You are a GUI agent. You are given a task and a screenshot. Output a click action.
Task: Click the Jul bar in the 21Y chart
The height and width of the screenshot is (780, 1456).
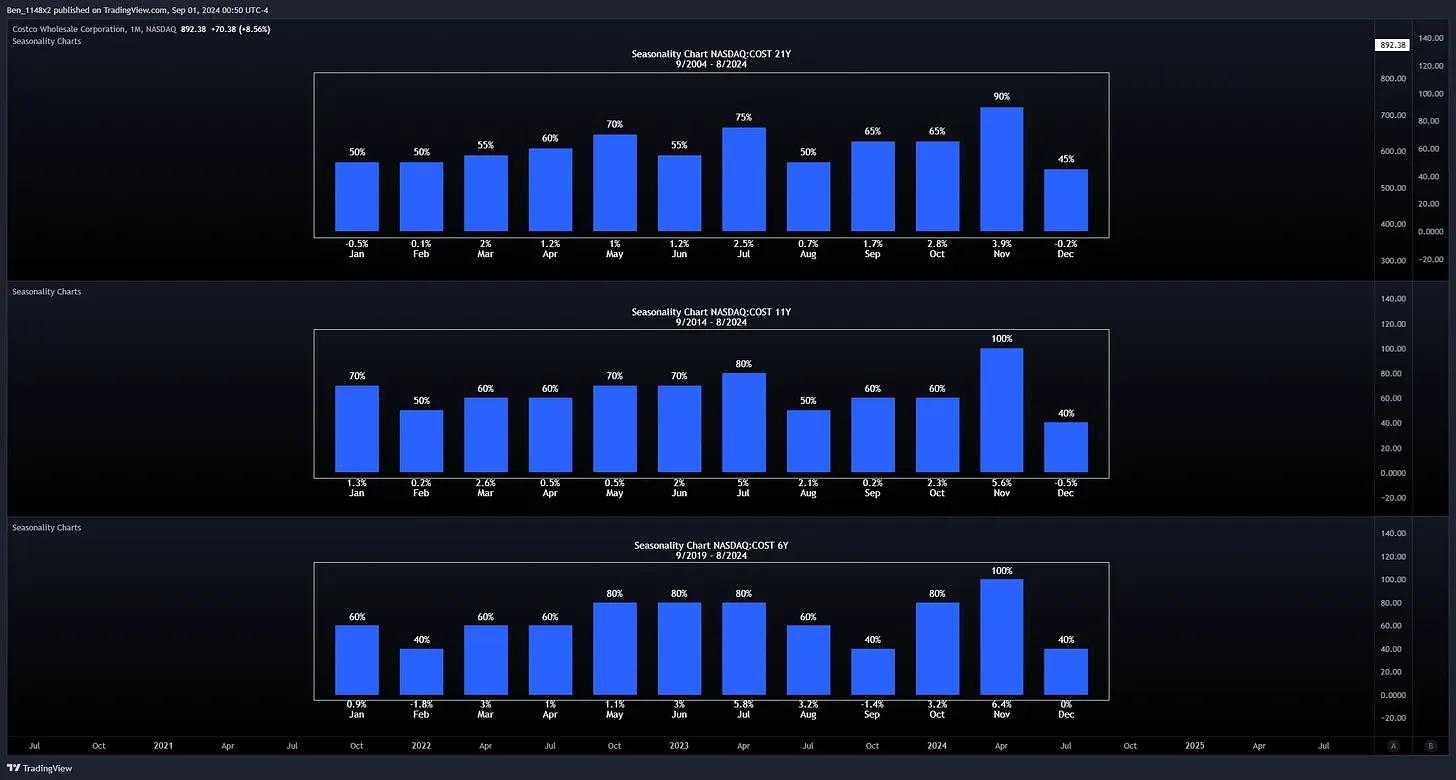pos(743,180)
